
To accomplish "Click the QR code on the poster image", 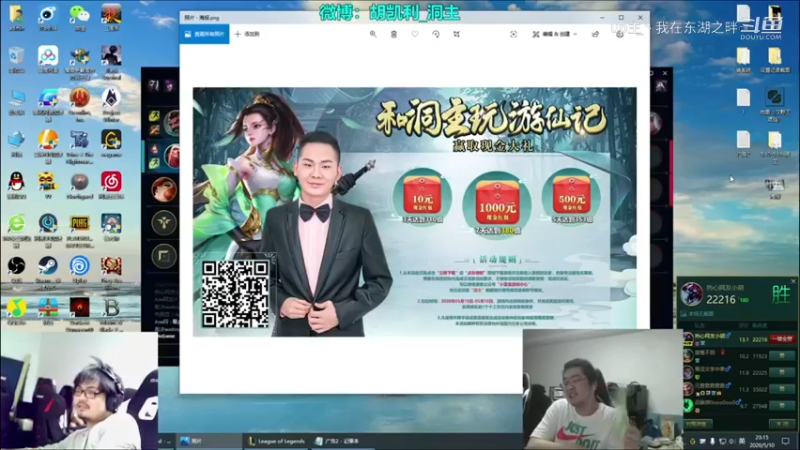I will pyautogui.click(x=235, y=294).
